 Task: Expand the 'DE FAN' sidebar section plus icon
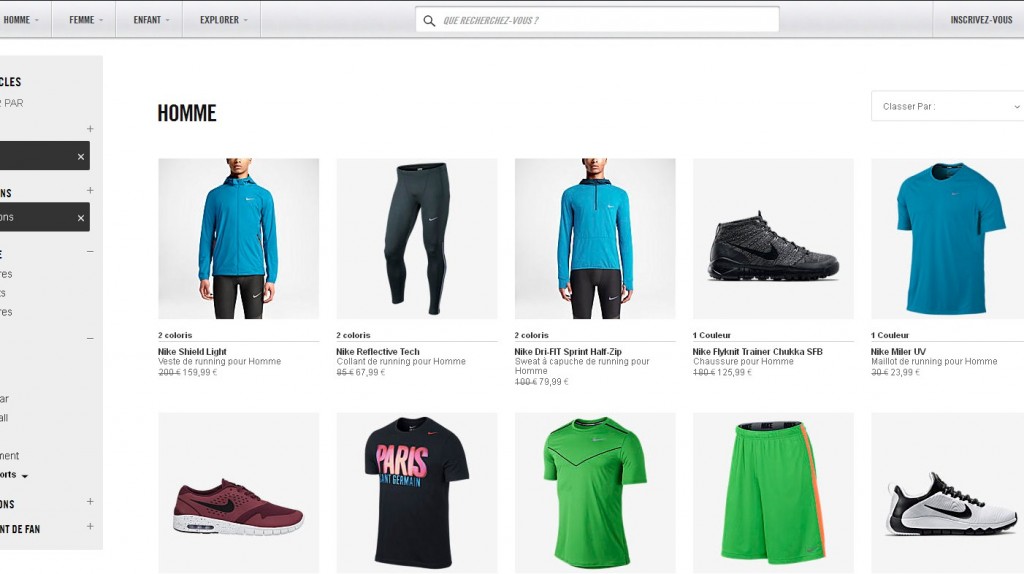(x=90, y=527)
